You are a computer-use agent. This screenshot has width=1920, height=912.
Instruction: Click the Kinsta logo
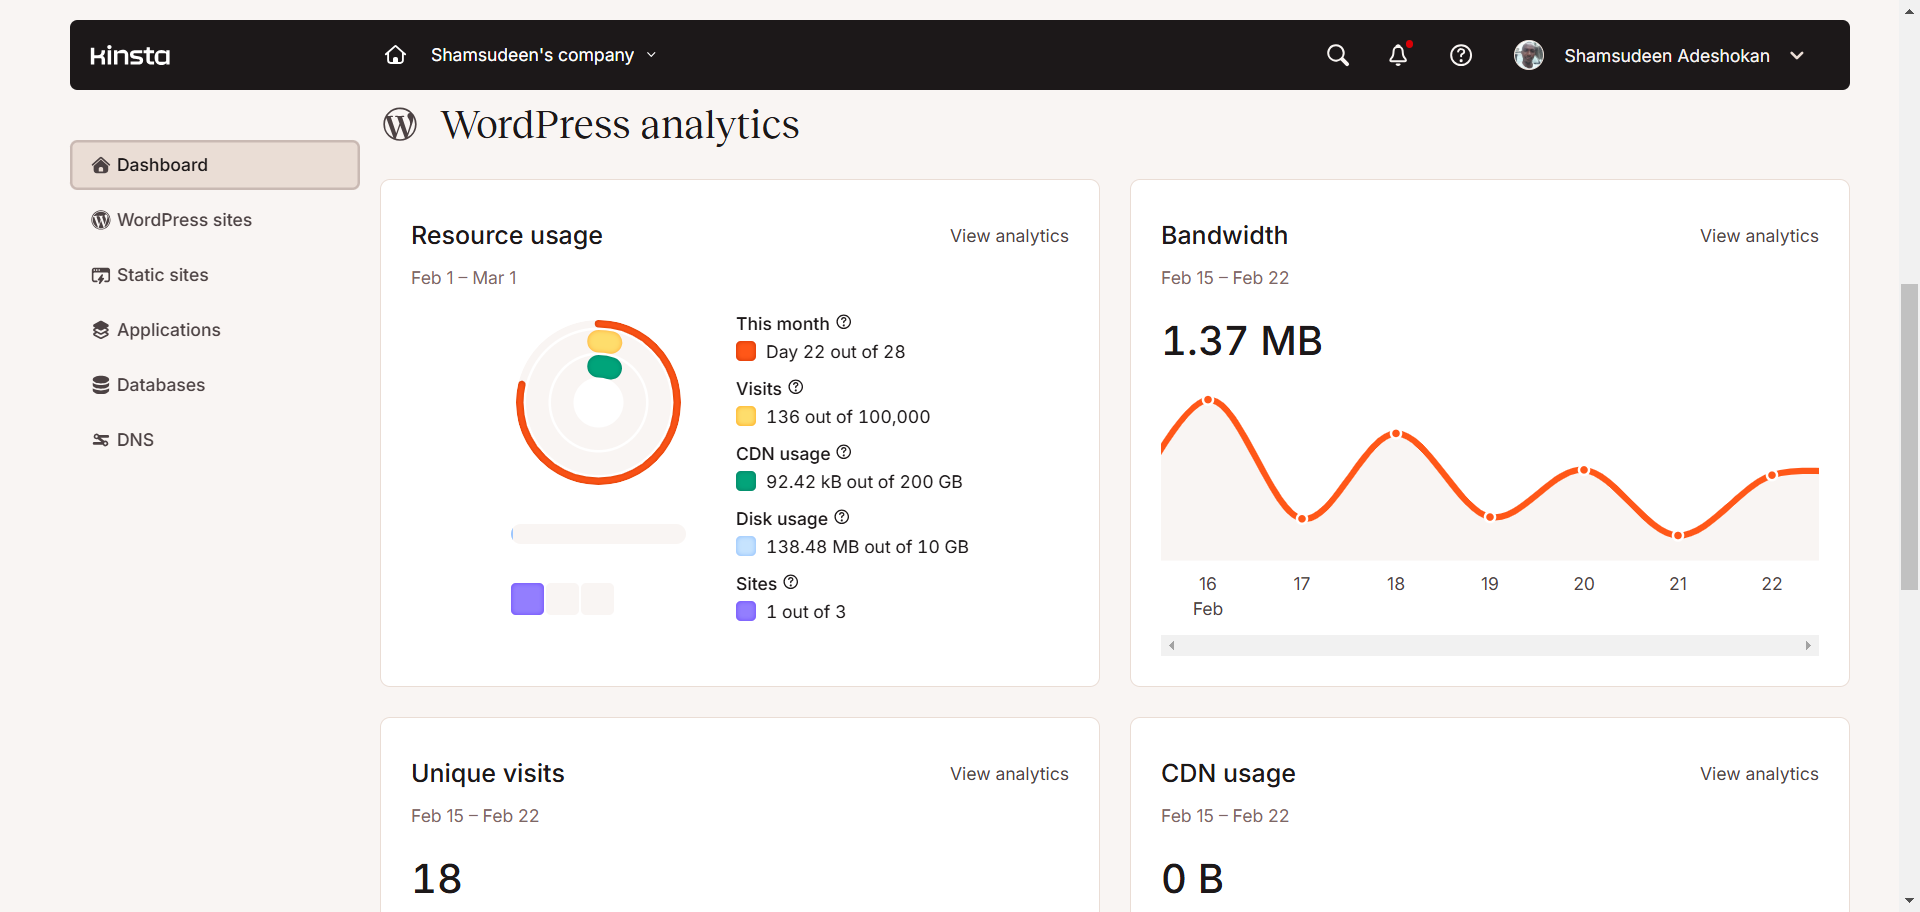click(130, 56)
